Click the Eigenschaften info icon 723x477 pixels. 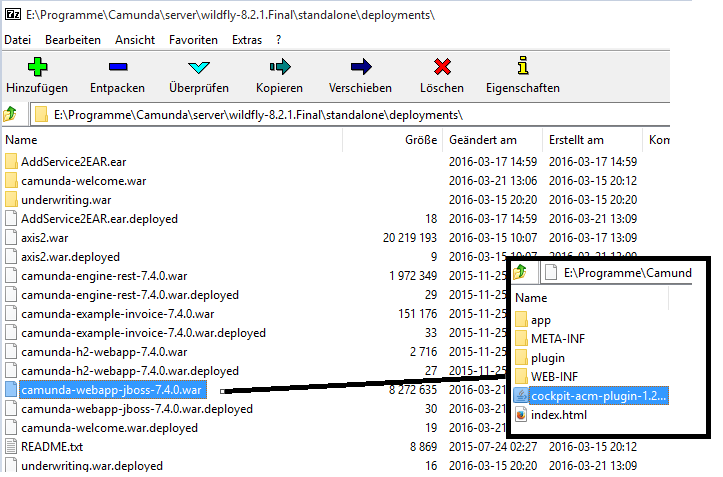pyautogui.click(x=522, y=66)
